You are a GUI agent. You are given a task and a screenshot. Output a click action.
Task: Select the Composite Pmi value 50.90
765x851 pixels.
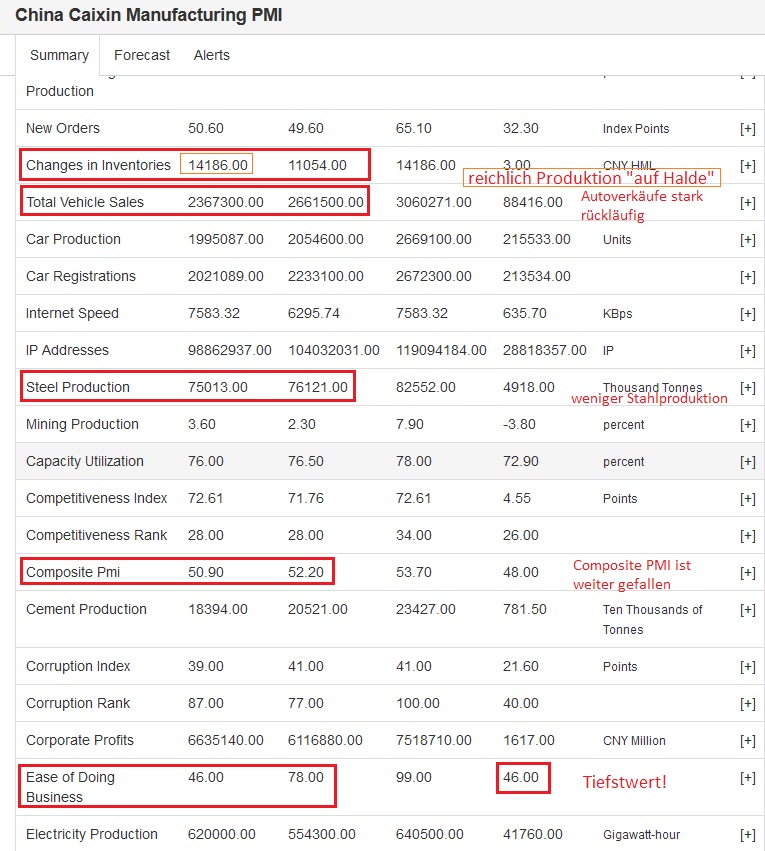[206, 572]
